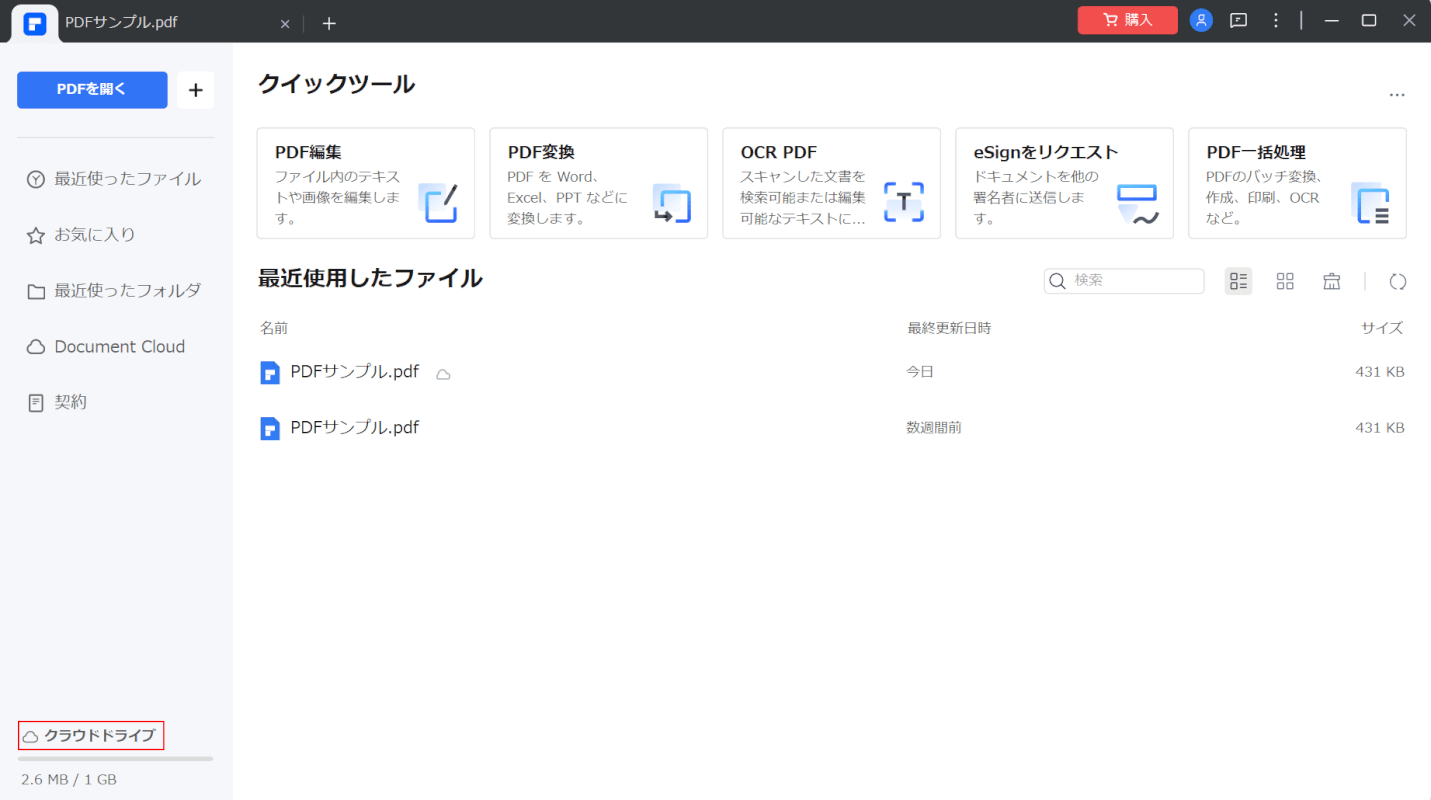Open the vertical three-dot menu in title bar
The image size is (1431, 800).
tap(1275, 20)
